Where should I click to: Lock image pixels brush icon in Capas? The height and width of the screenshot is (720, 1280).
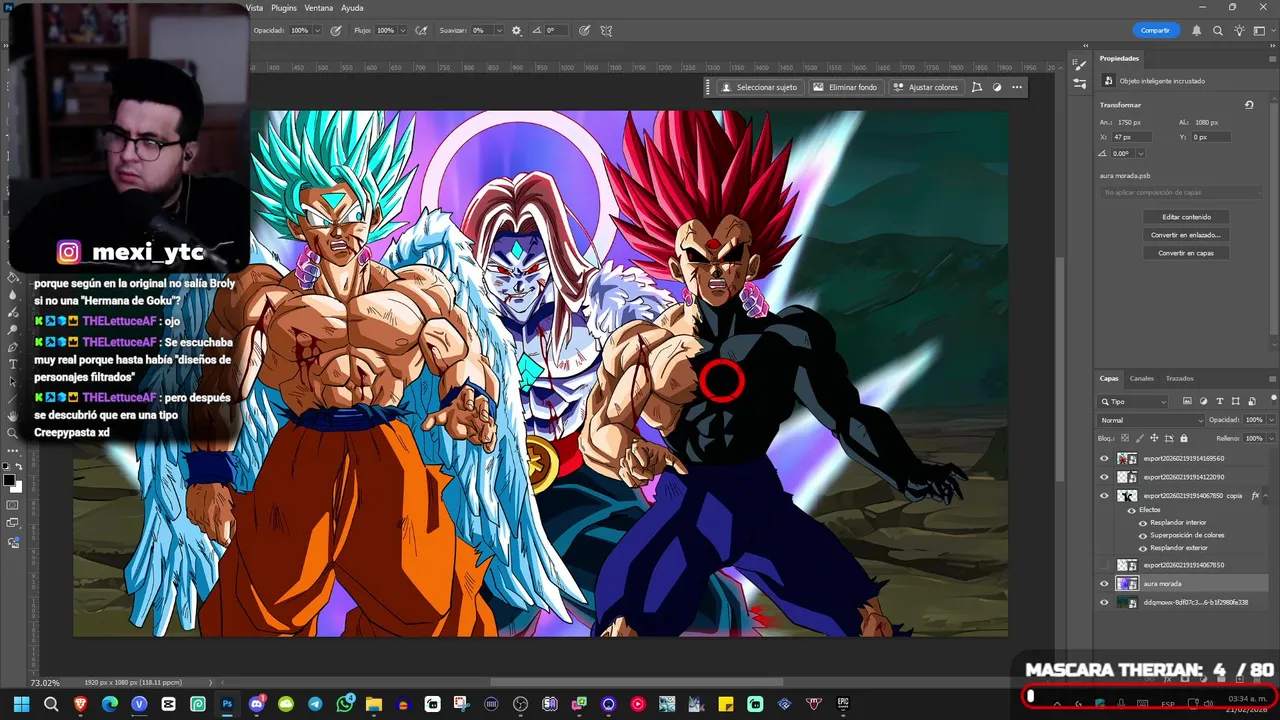[1140, 438]
